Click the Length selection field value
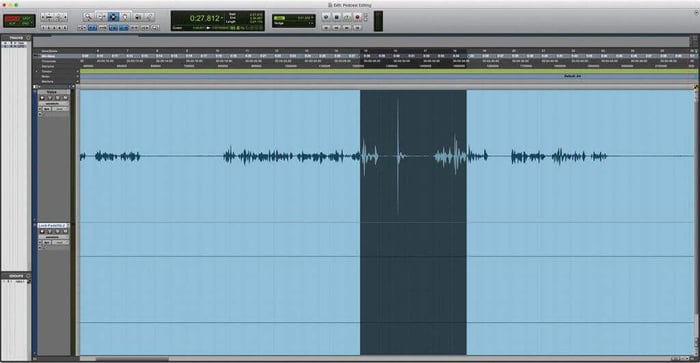Screen dimensions: 700x363 [256, 22]
